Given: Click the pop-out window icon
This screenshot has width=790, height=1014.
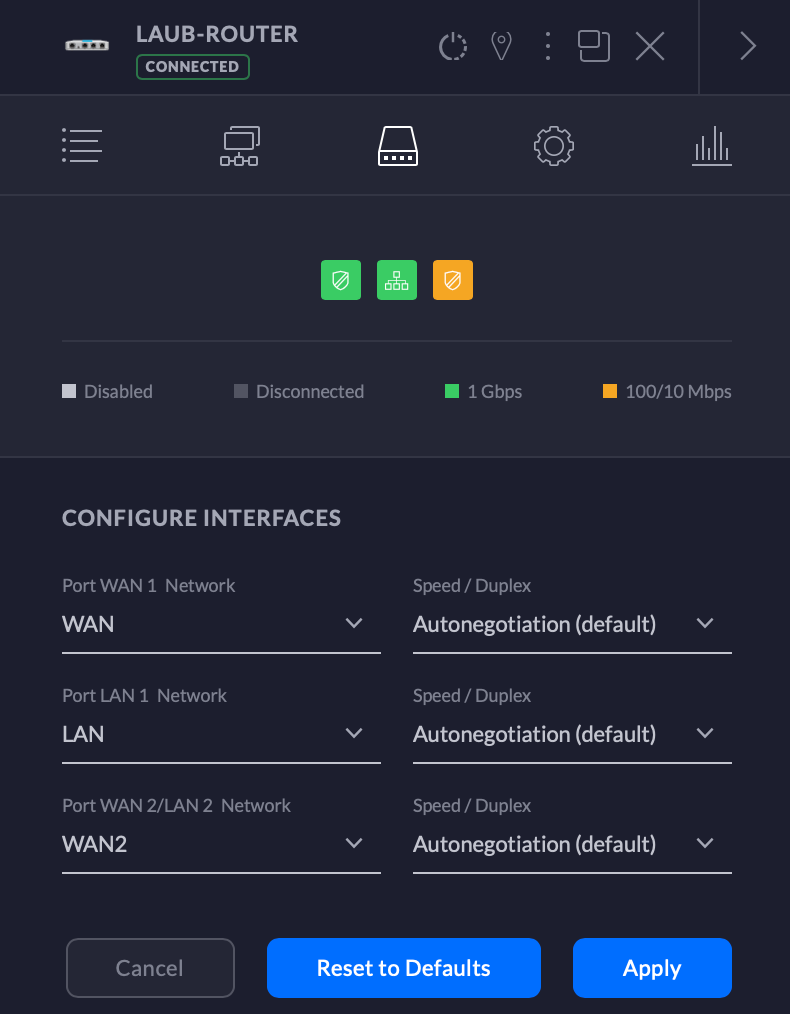Looking at the screenshot, I should coord(593,46).
